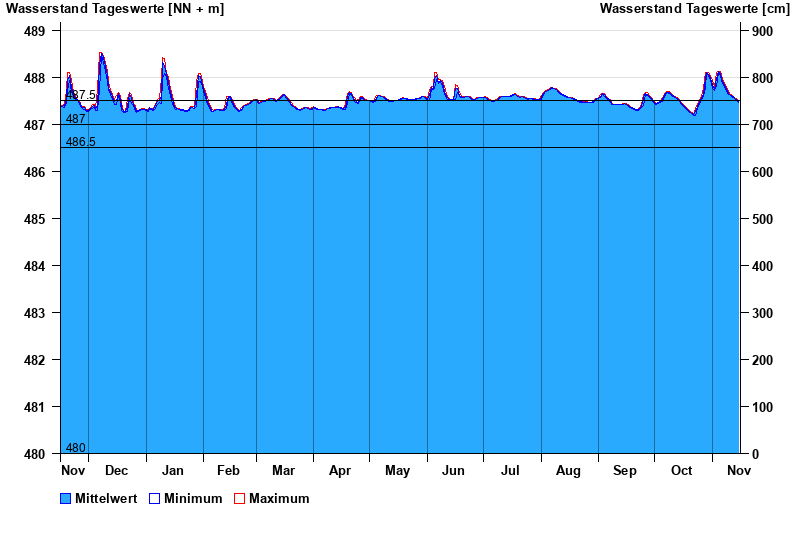Screen dimensions: 800x550
Task: Click the 486.5 threshold line label
Action: [x=81, y=142]
